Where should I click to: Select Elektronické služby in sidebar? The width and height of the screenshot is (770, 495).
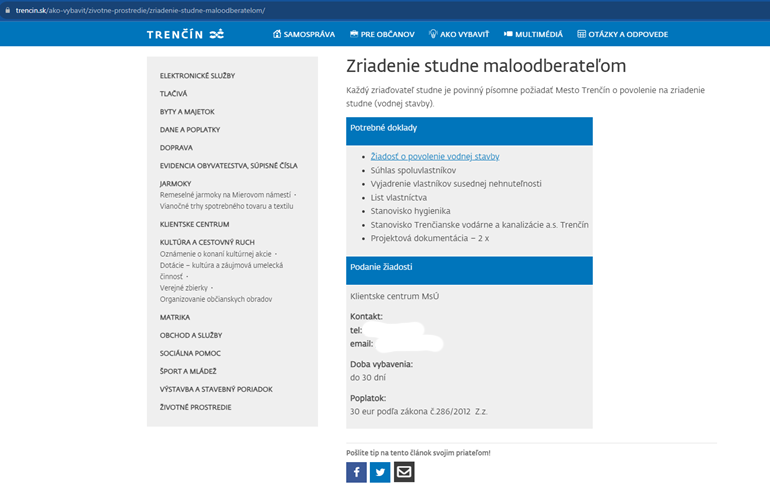pyautogui.click(x=197, y=76)
